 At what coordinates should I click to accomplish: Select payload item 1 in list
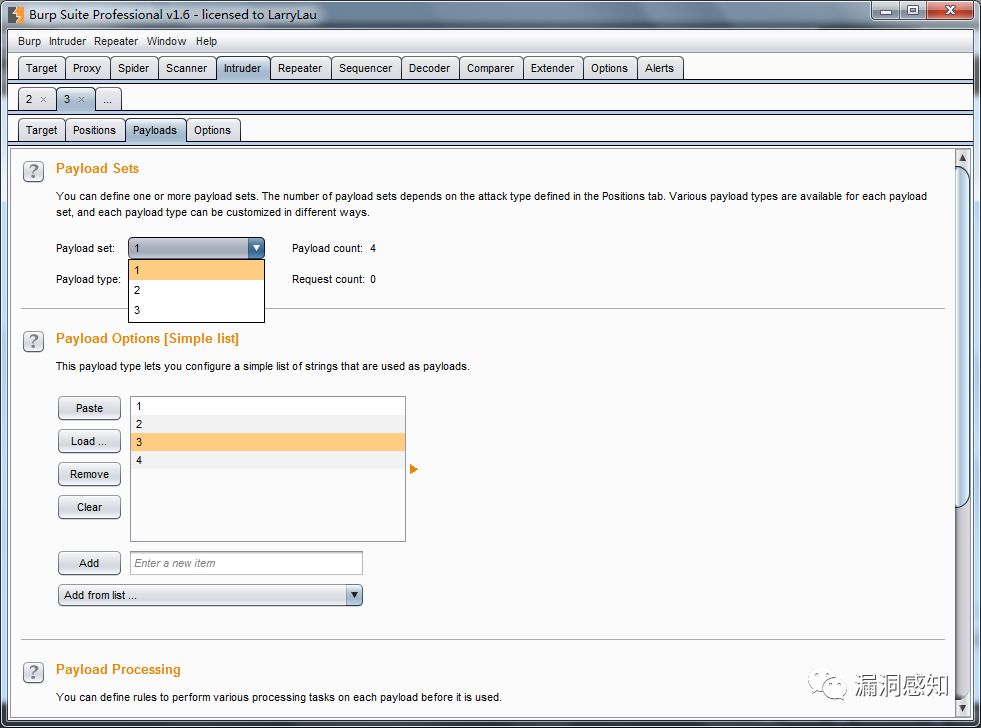point(268,406)
